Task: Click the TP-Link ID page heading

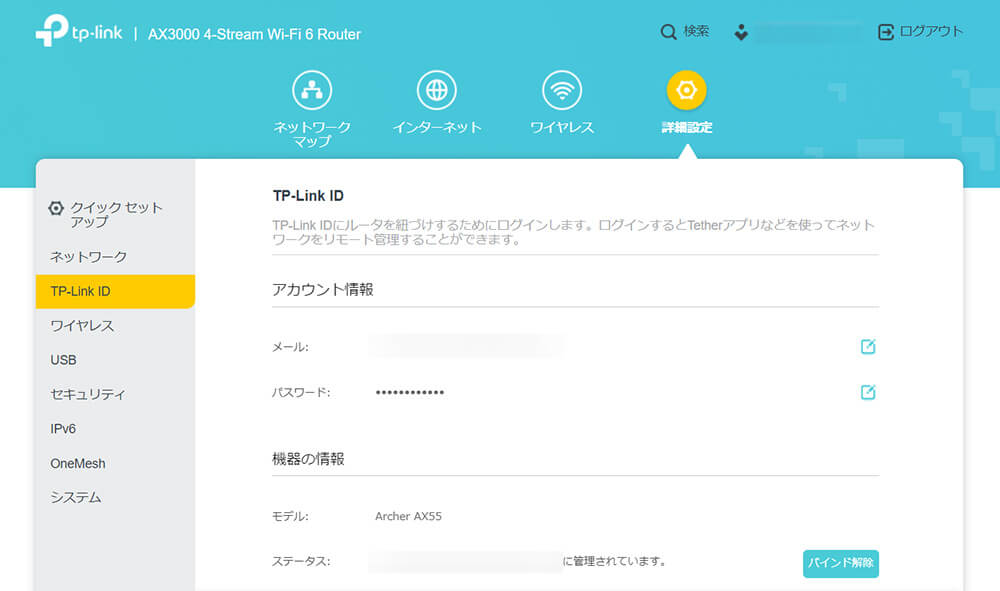Action: tap(308, 196)
